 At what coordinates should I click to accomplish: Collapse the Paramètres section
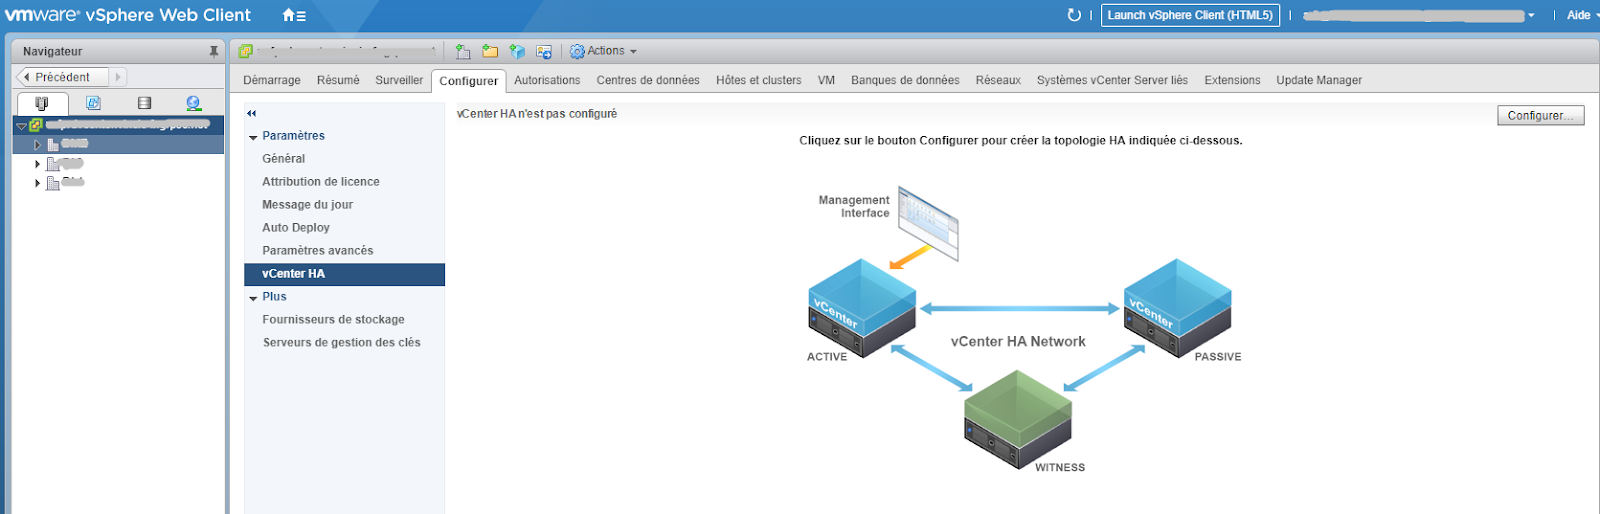click(253, 137)
